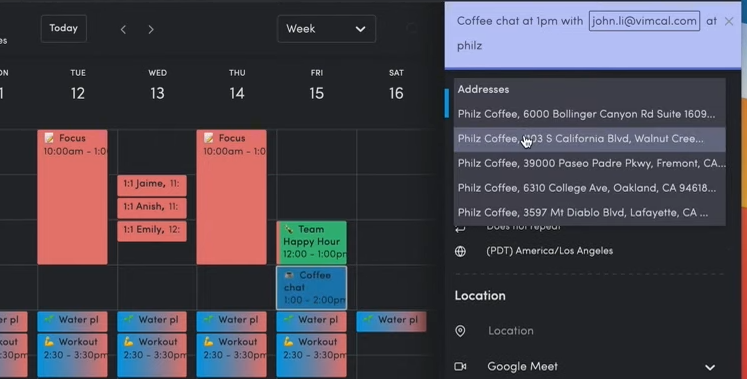The width and height of the screenshot is (747, 379).
Task: Open the Team Happy Hour event on Friday
Action: (312, 242)
